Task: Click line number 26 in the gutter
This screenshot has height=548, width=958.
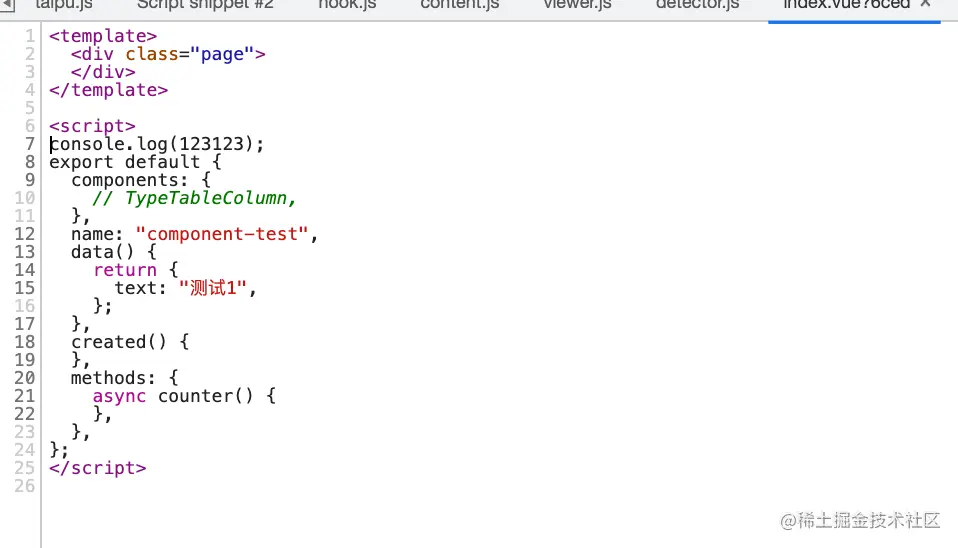Action: point(24,486)
